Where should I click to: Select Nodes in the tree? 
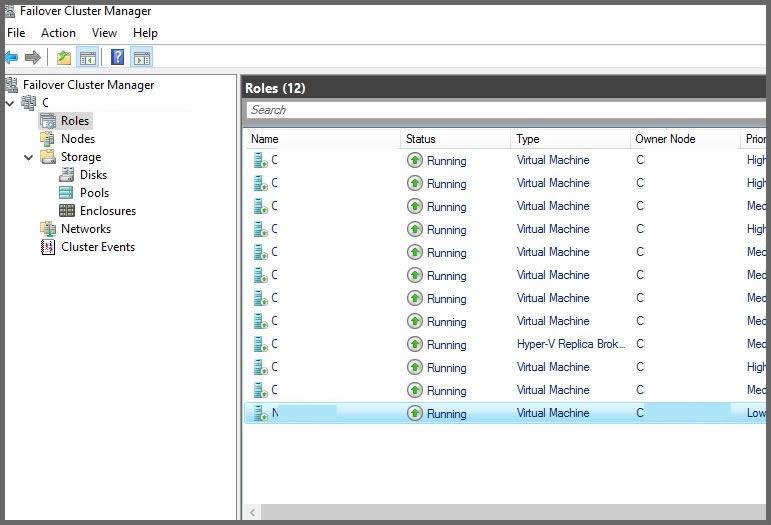click(x=78, y=139)
